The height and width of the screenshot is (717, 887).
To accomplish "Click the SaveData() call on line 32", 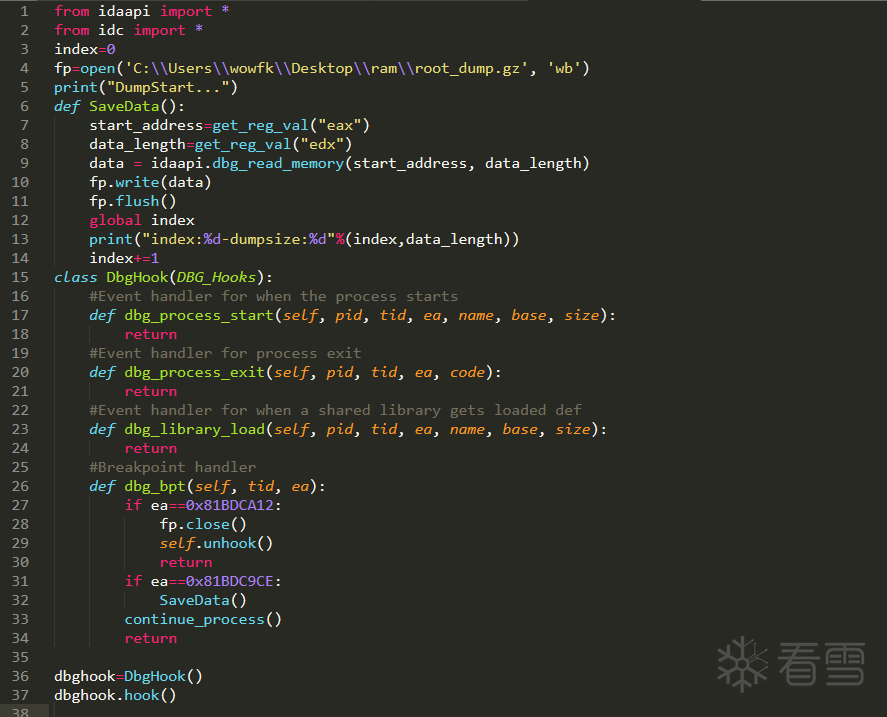I will click(203, 600).
